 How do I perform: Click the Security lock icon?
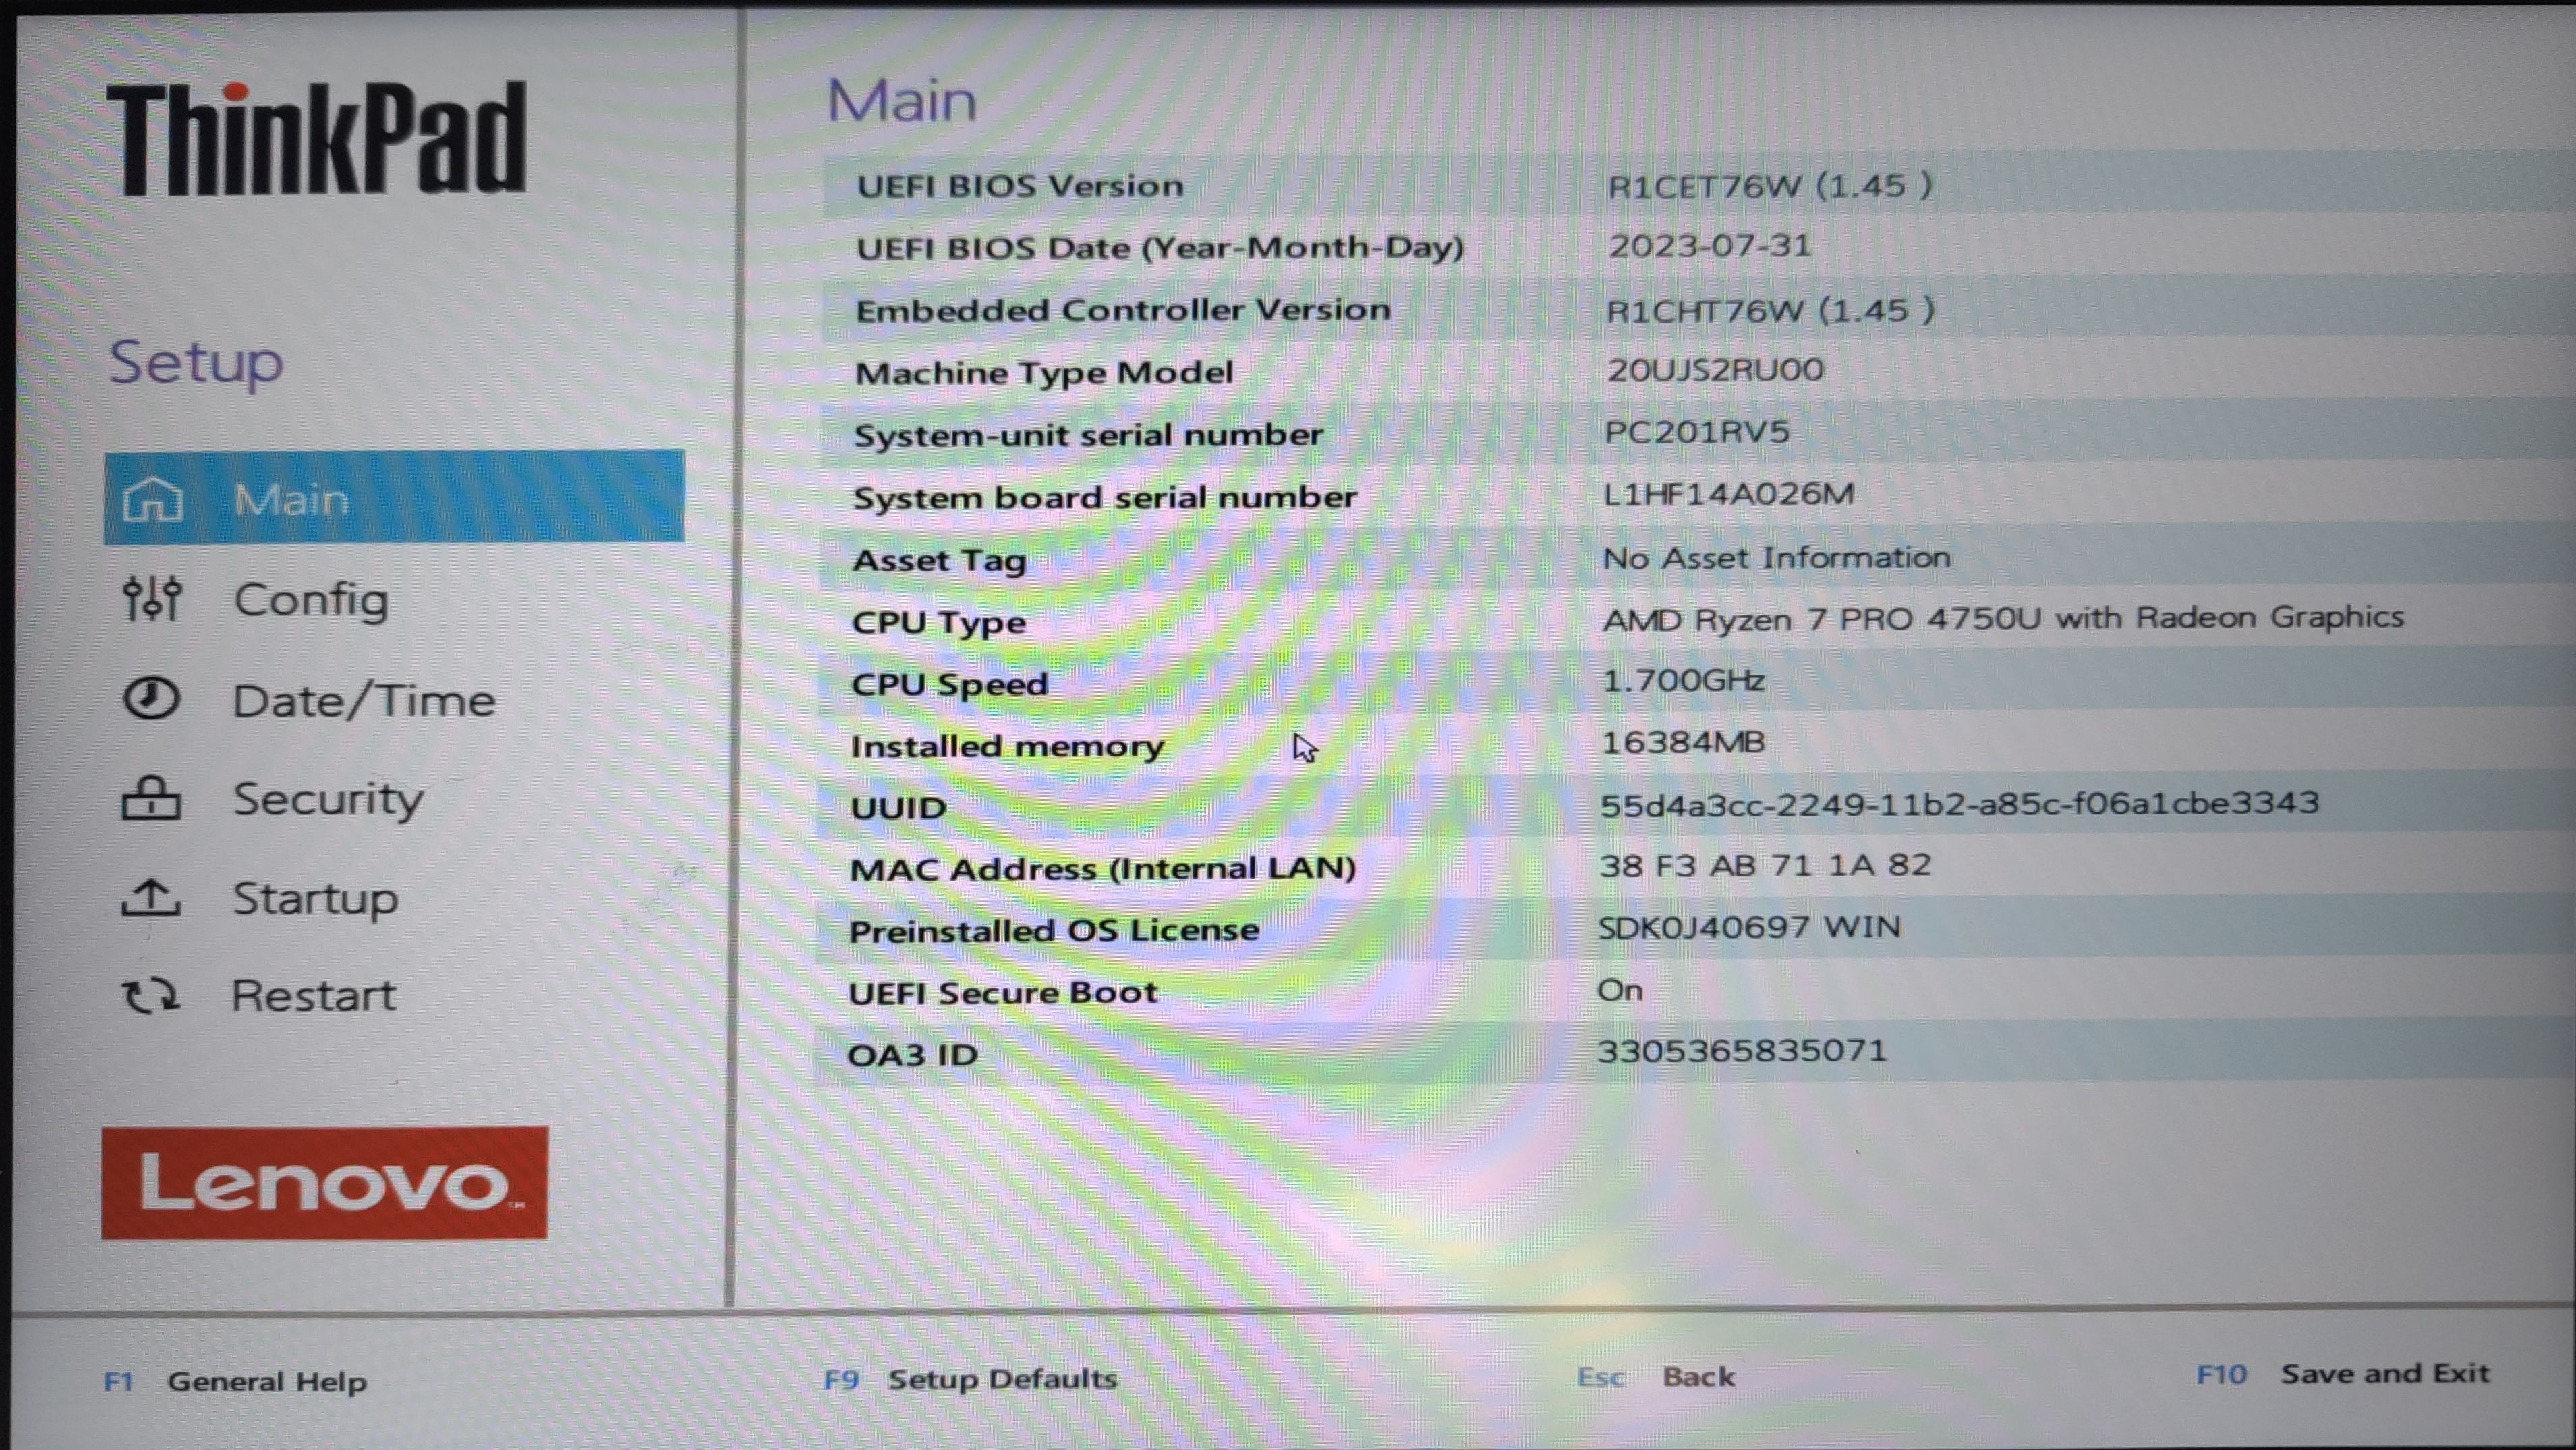pos(151,798)
